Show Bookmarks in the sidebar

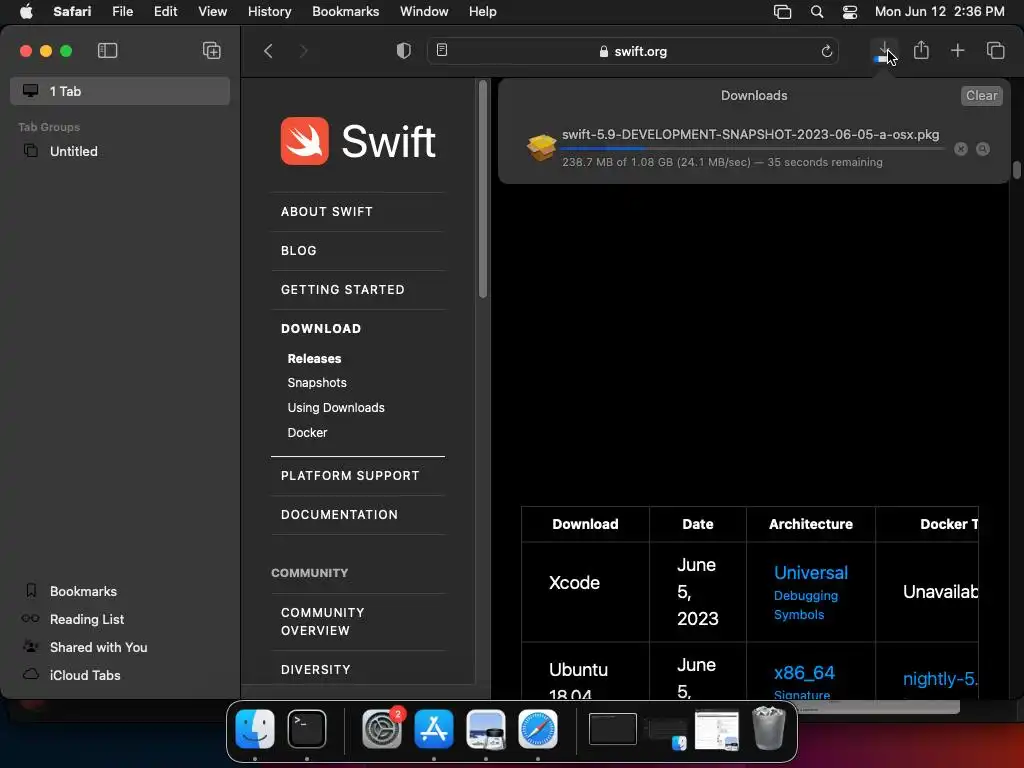pos(83,591)
